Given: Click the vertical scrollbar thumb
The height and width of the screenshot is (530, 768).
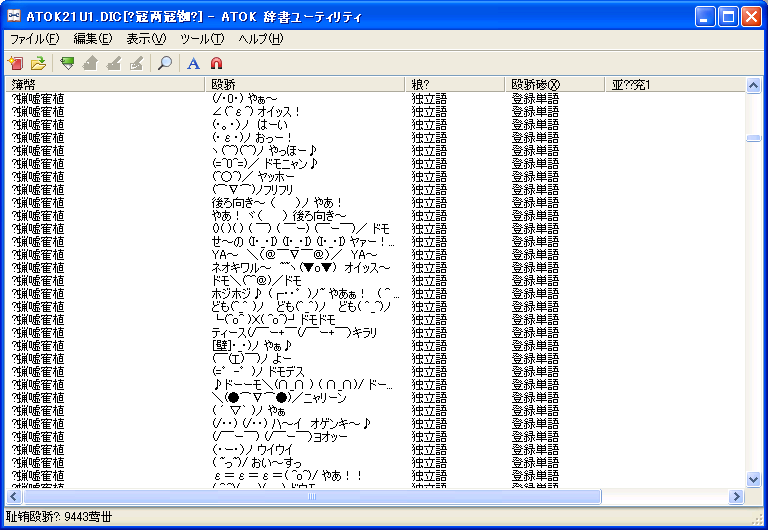Looking at the screenshot, I should pyautogui.click(x=753, y=139).
